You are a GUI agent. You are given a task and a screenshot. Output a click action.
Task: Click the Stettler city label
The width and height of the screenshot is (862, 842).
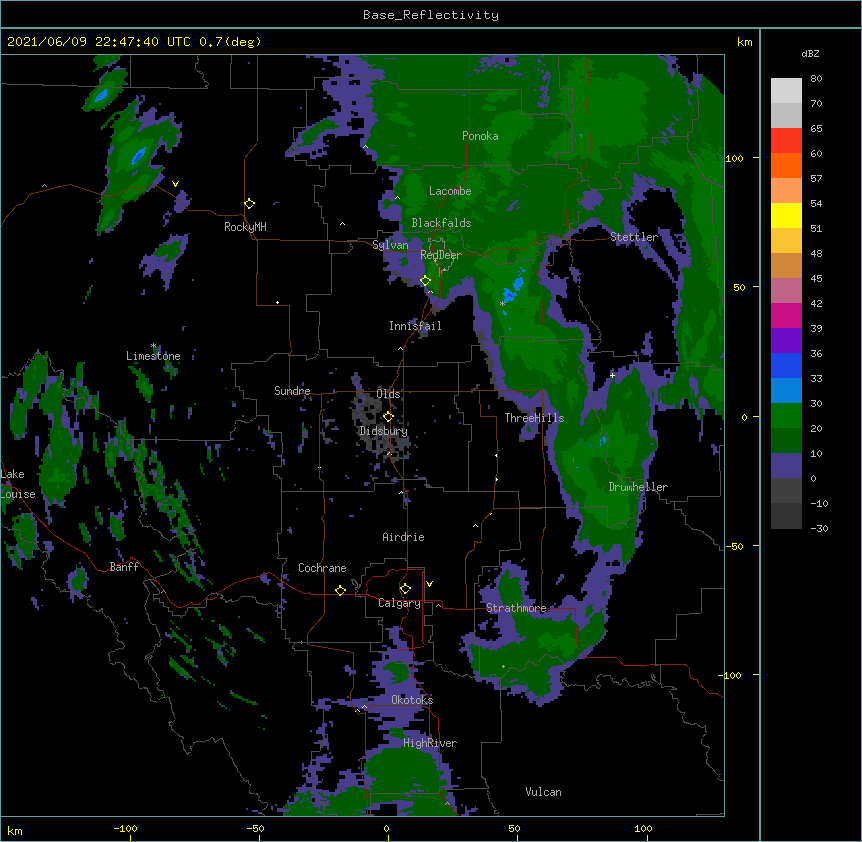(x=634, y=237)
